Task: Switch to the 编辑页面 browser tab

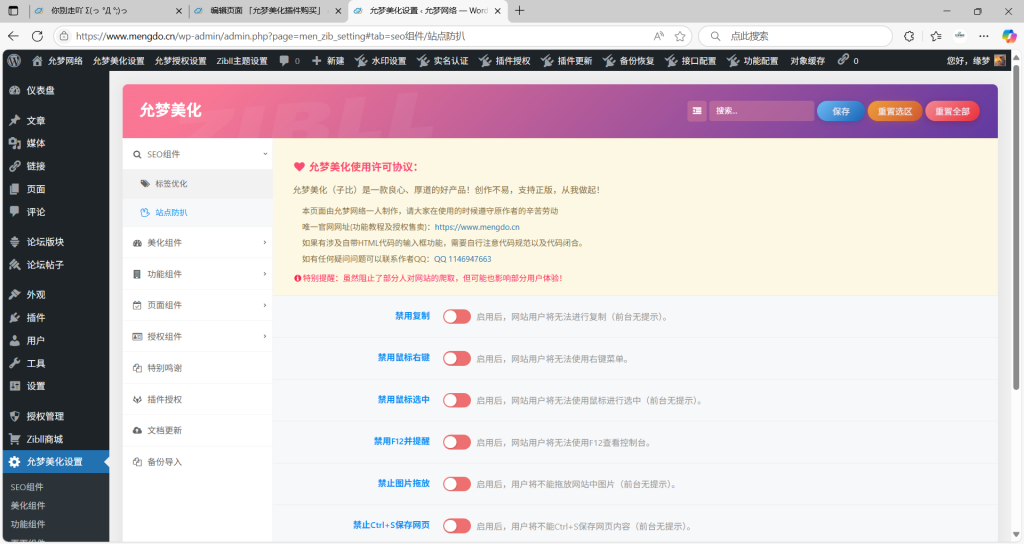Action: tap(268, 11)
